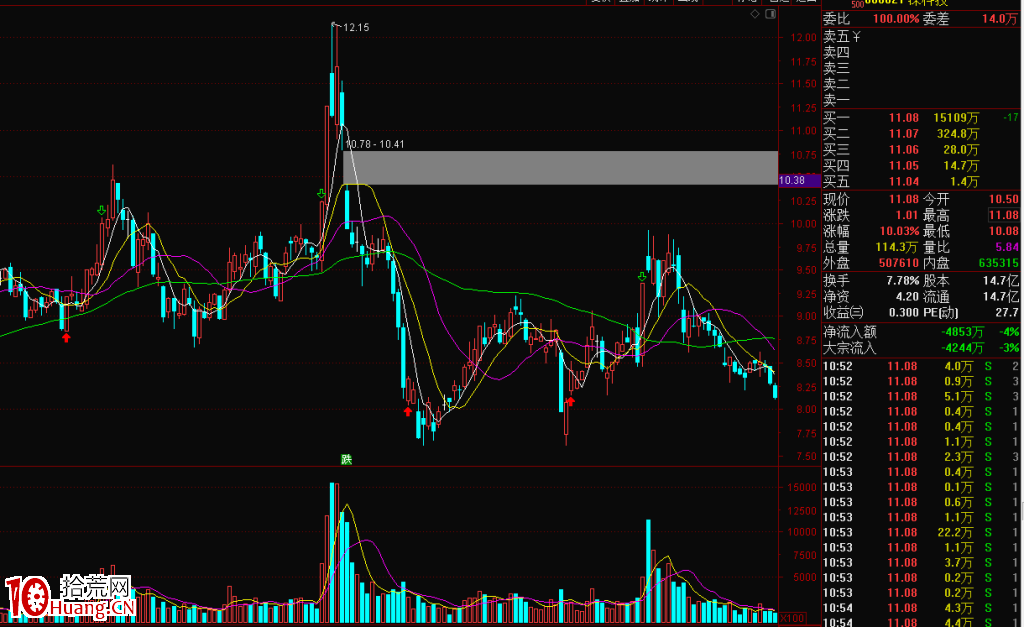The image size is (1024, 627).
Task: Select the 10:53 tick with 3.7万 volume
Action: (x=921, y=562)
